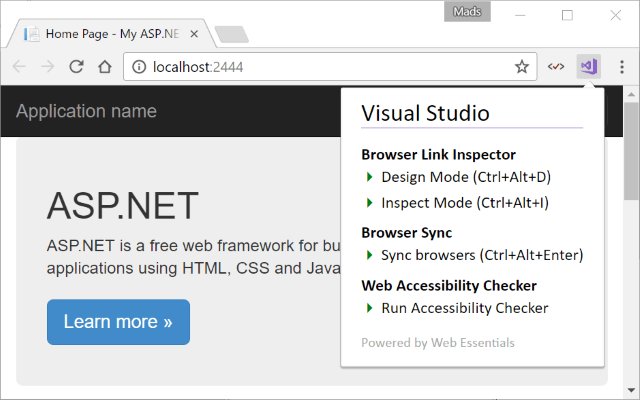
Task: Sync browsers (Ctrl+Alt+Enter)
Action: [x=482, y=255]
